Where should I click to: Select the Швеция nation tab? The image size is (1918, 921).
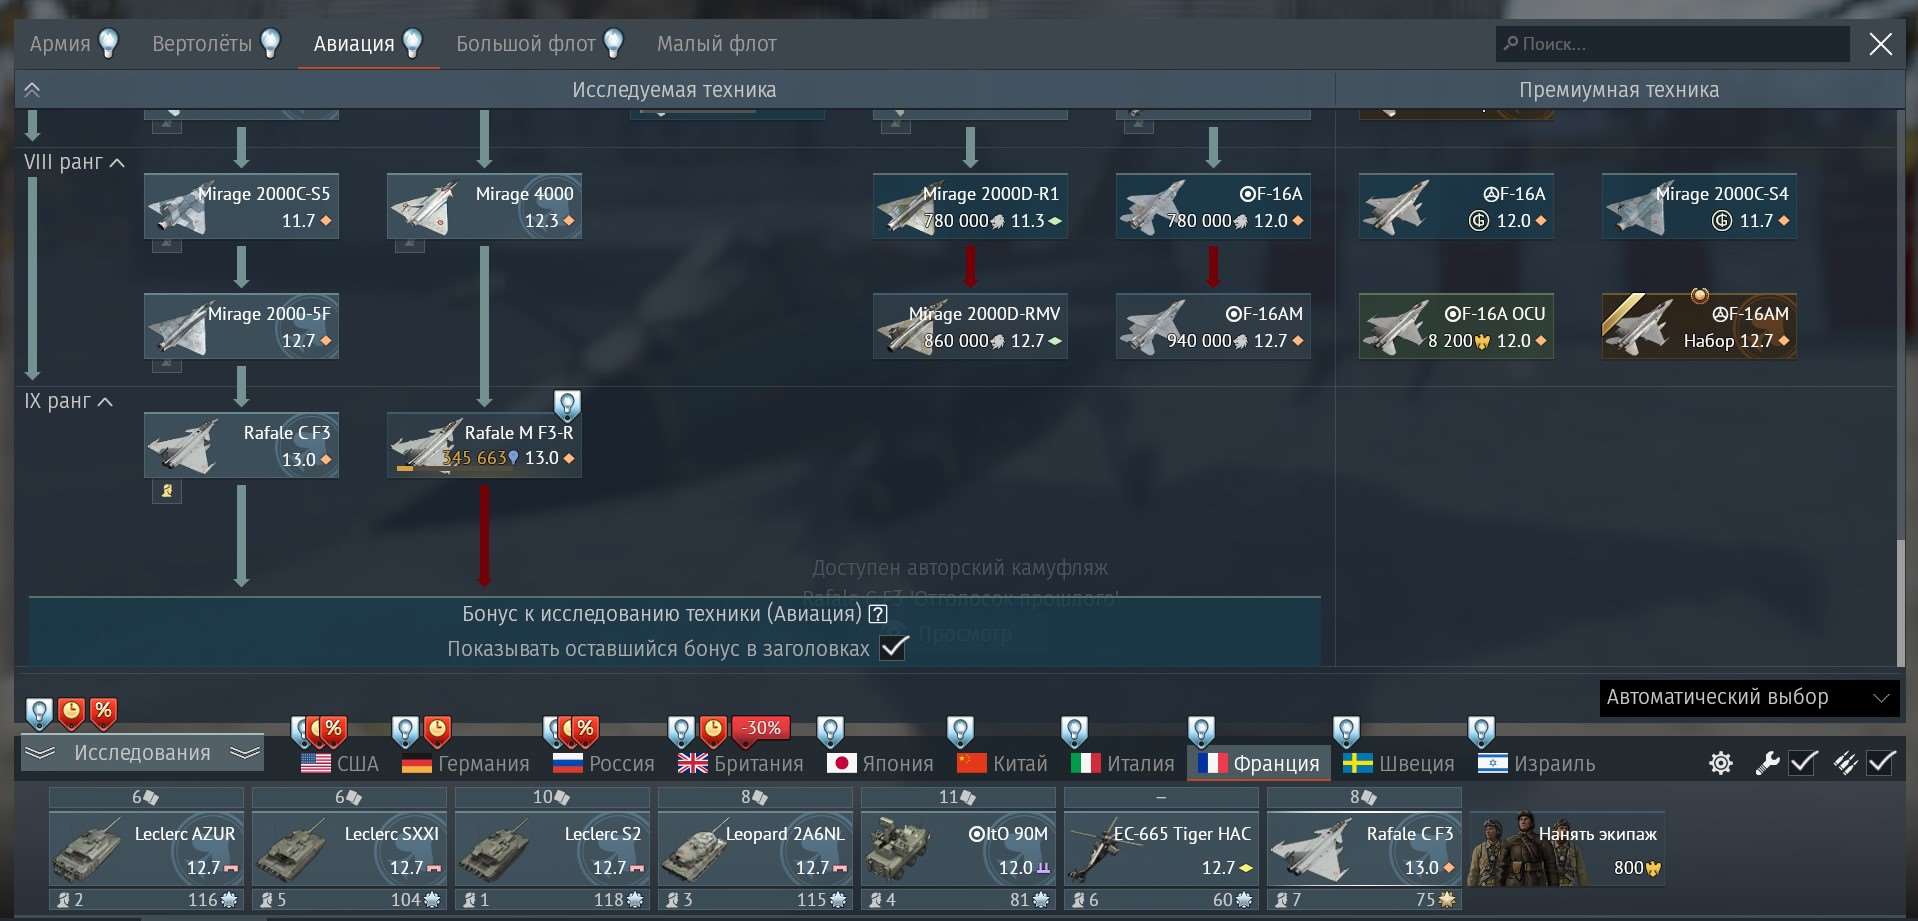(x=1399, y=764)
